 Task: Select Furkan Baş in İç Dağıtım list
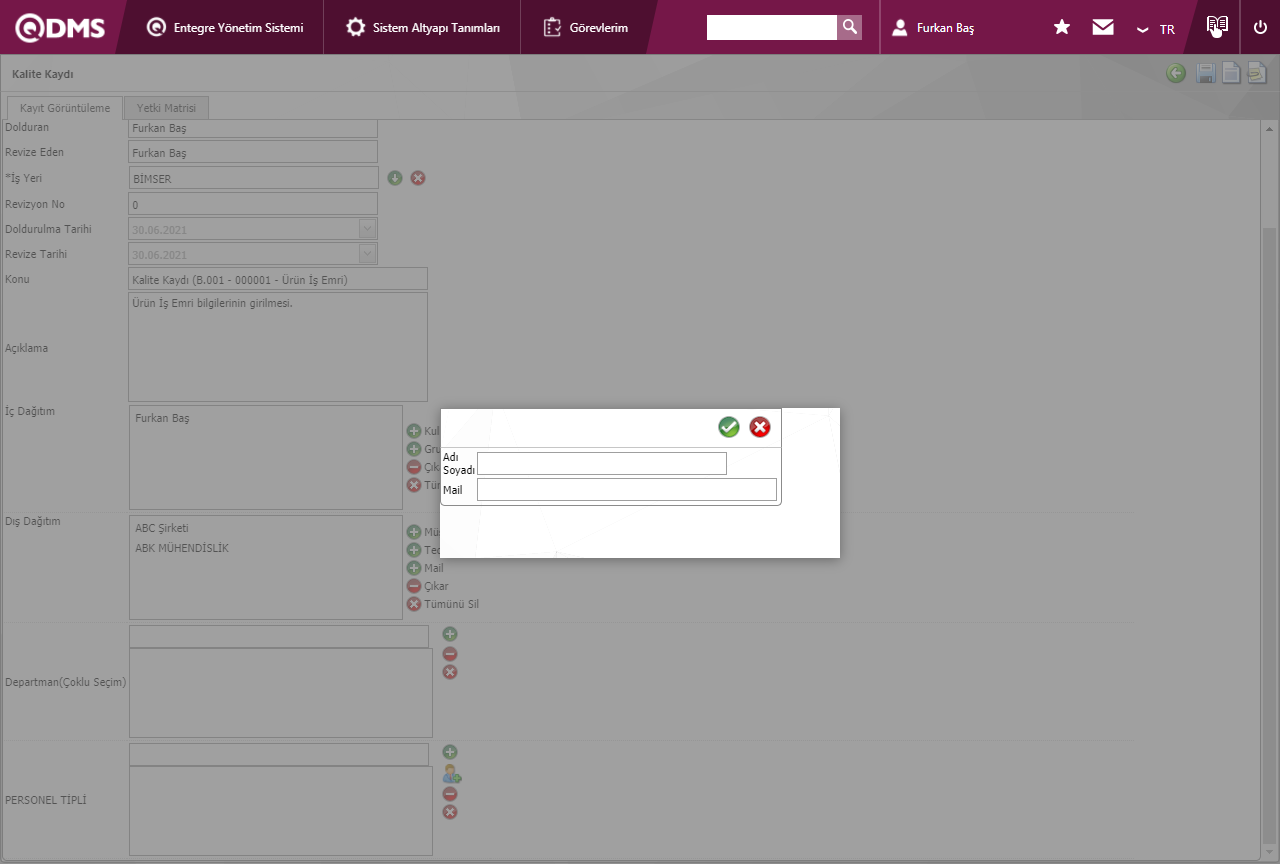[162, 418]
